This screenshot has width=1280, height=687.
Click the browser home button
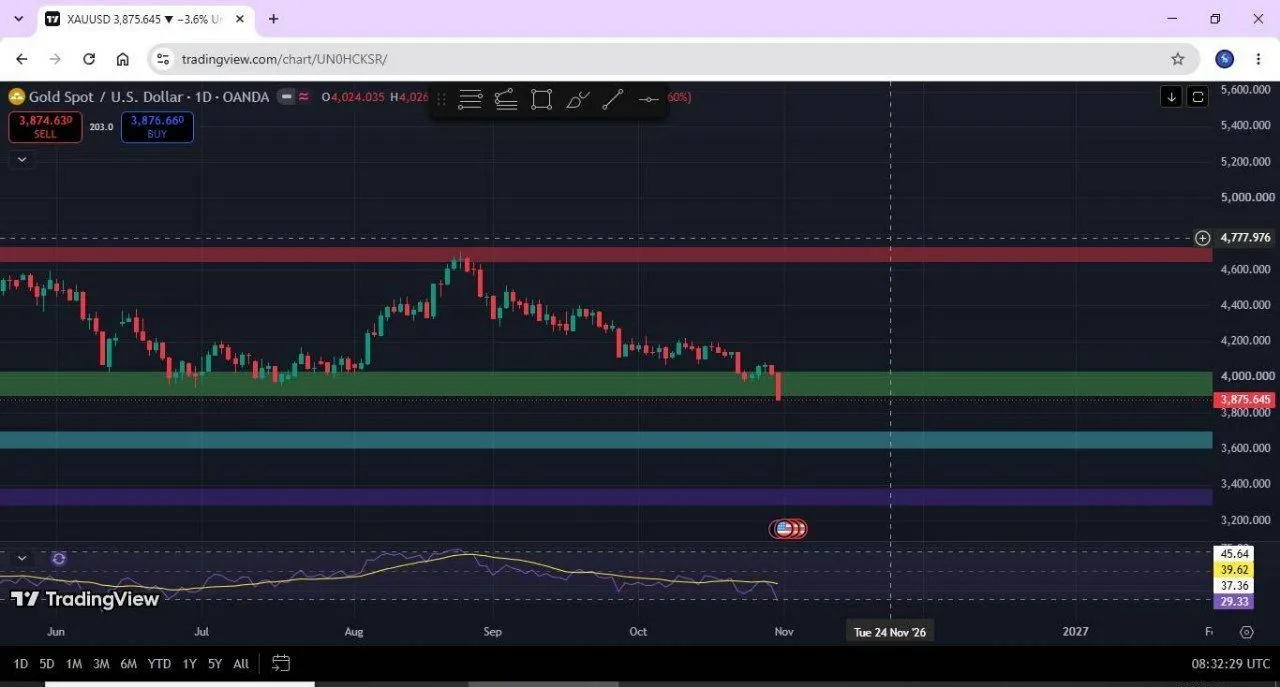[122, 59]
